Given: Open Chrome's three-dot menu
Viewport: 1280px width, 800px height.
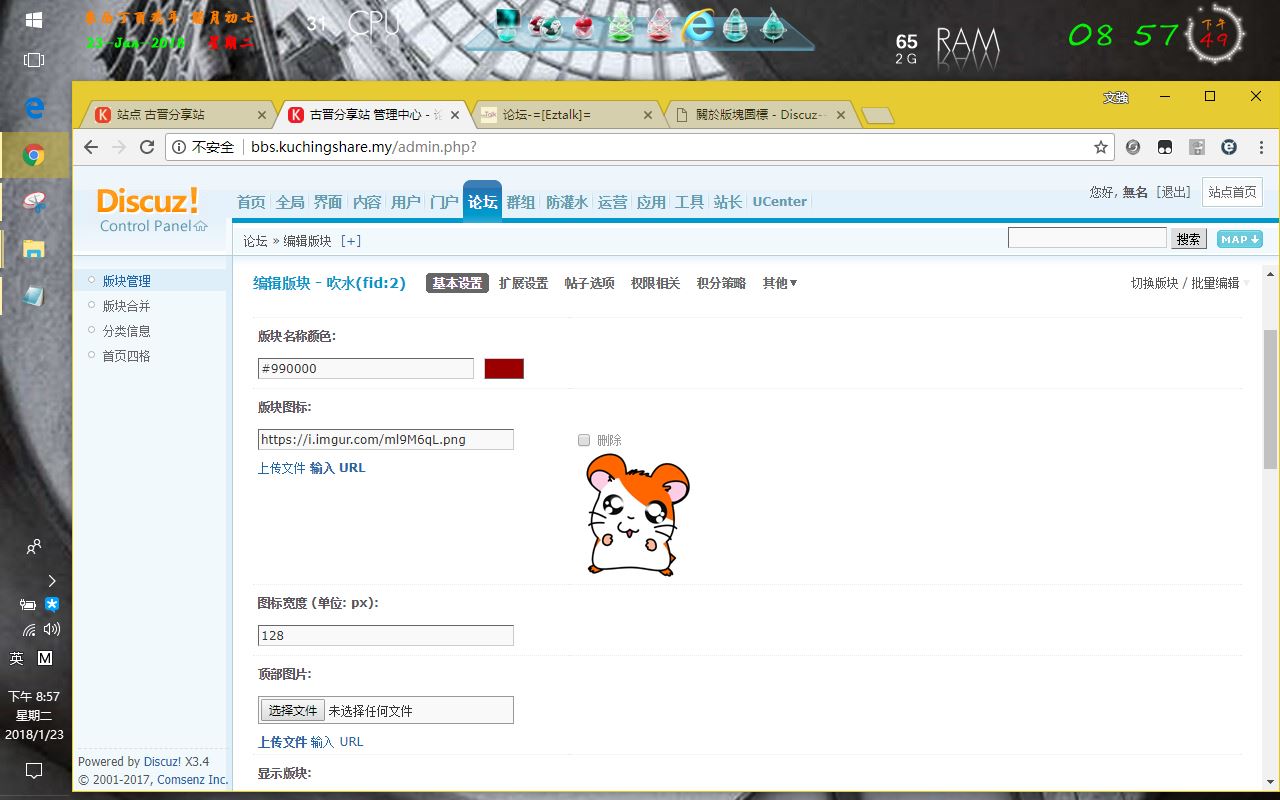Looking at the screenshot, I should pos(1261,147).
